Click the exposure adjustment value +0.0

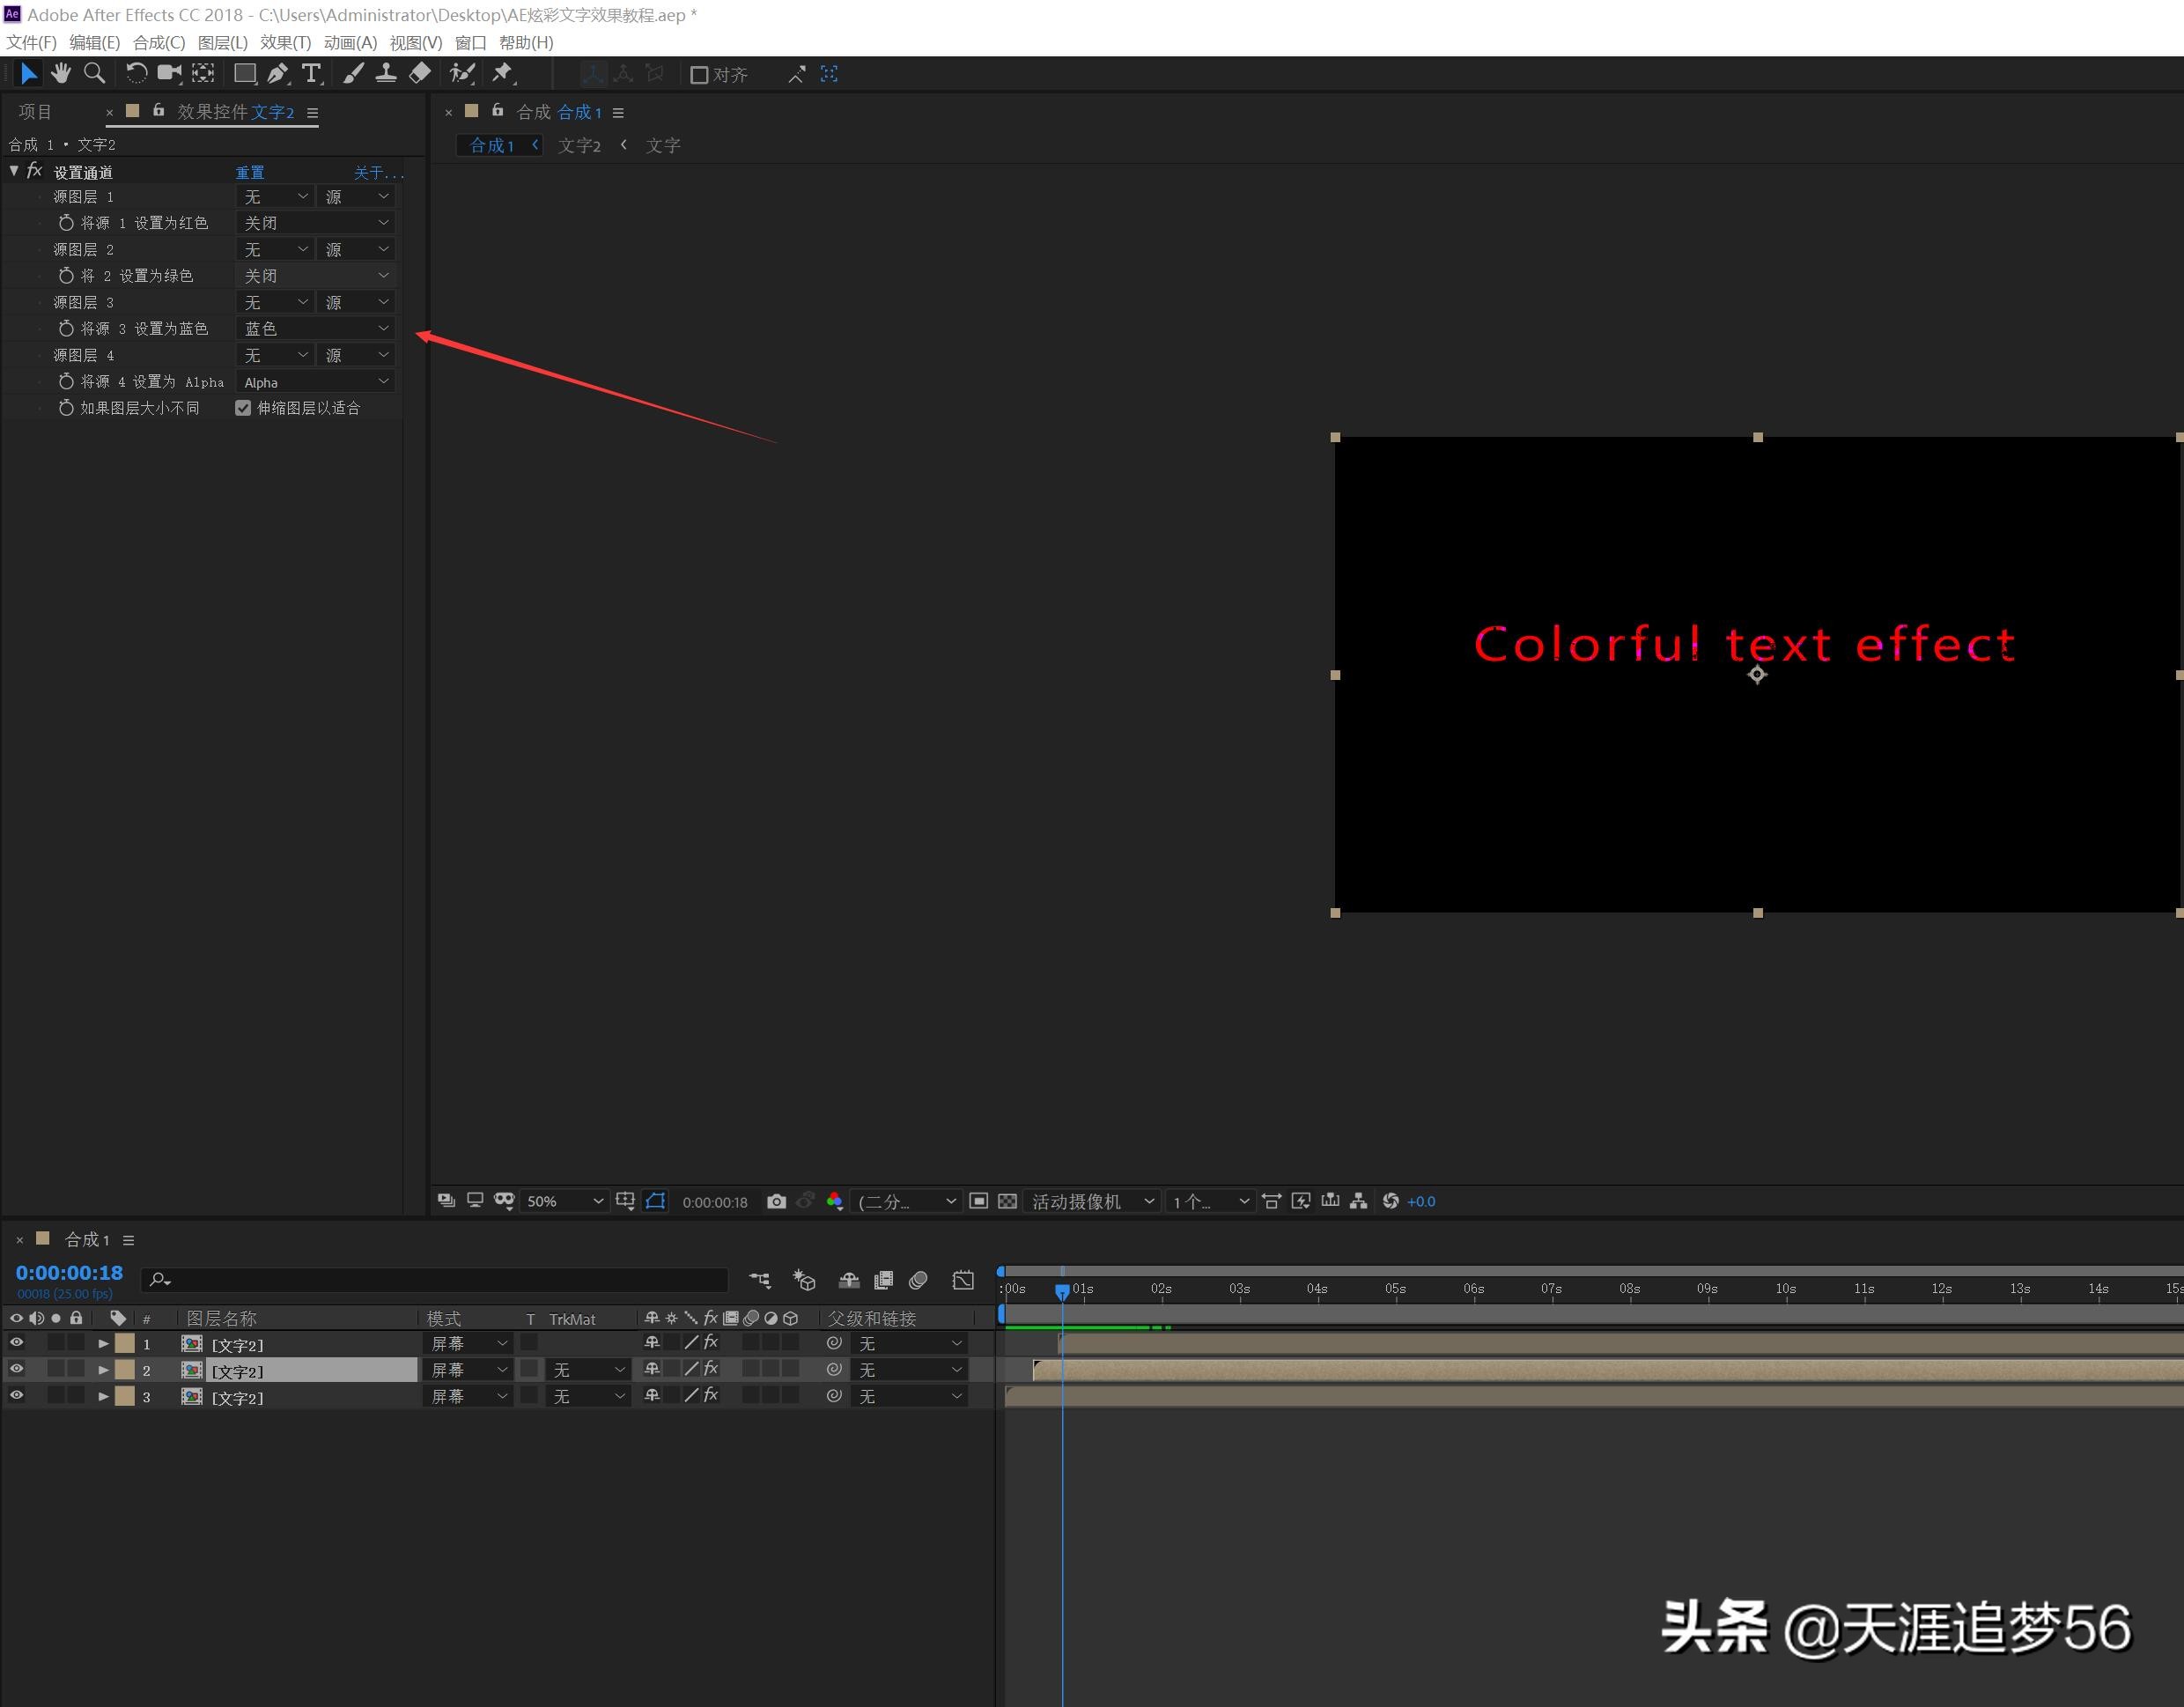point(1420,1201)
